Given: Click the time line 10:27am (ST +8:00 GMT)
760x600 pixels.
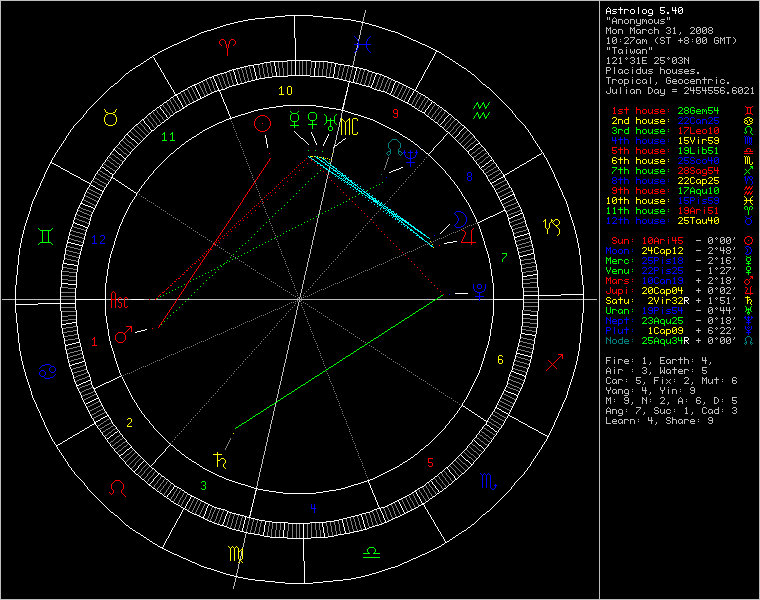Looking at the screenshot, I should point(671,41).
